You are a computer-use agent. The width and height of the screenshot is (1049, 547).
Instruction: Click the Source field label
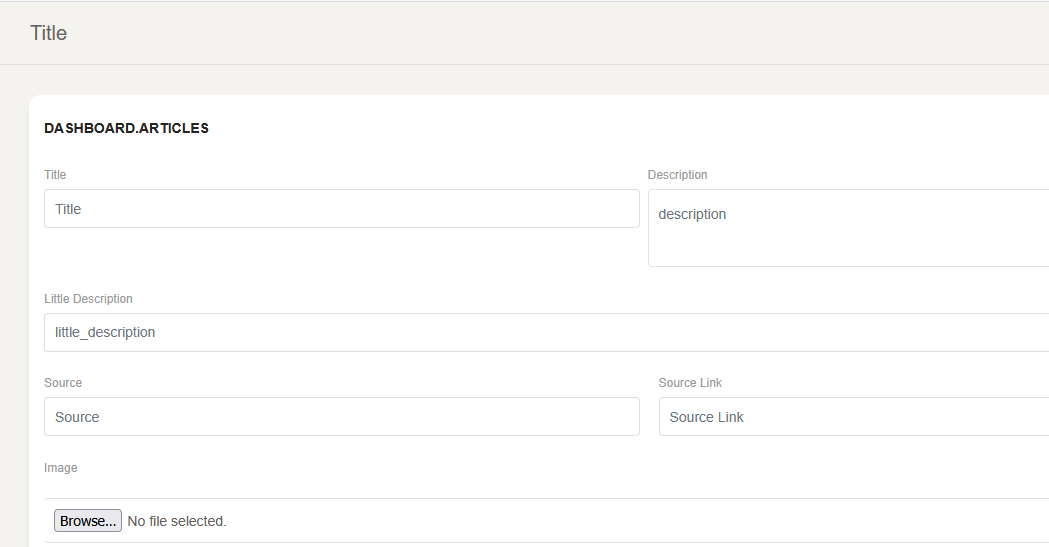(63, 383)
